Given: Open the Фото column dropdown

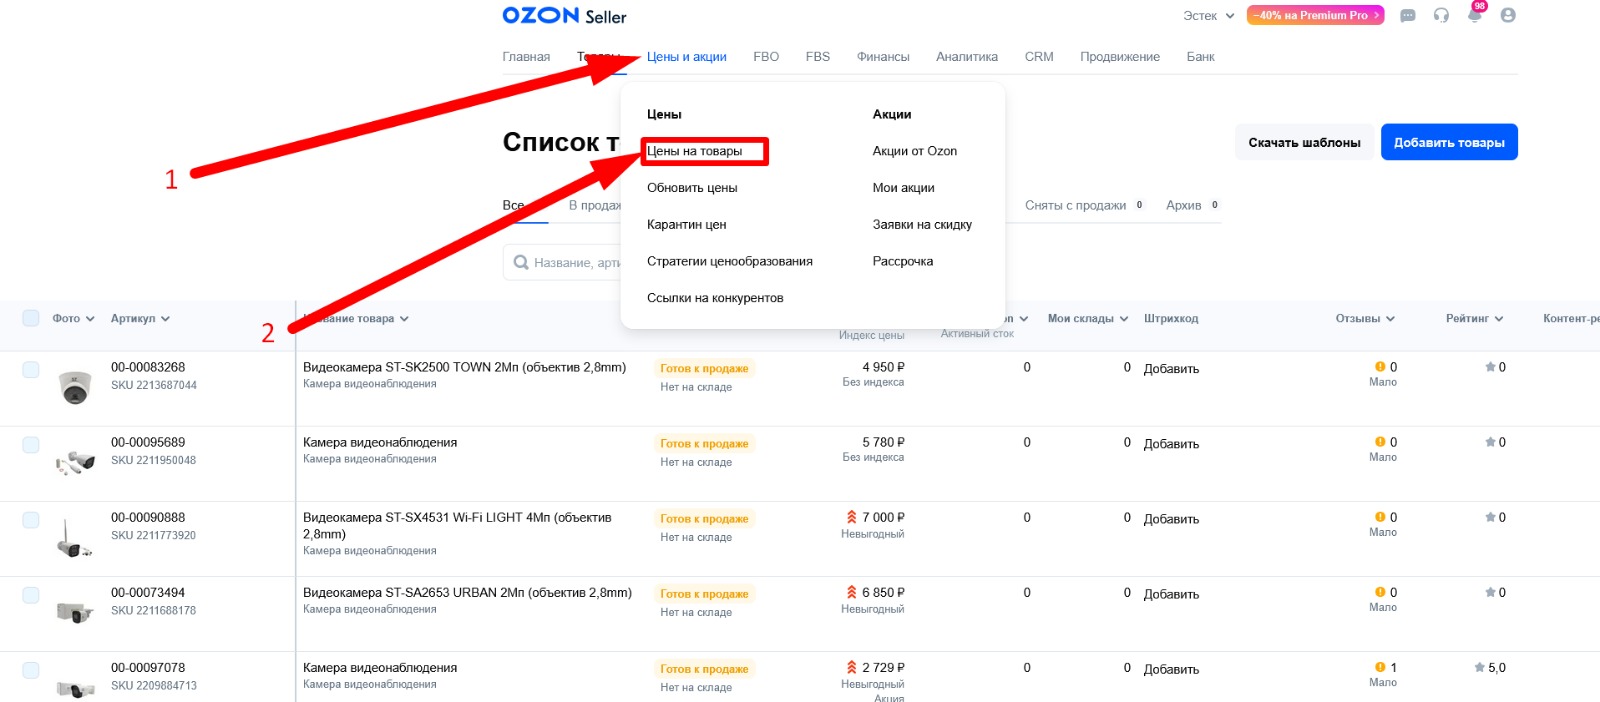Looking at the screenshot, I should click(x=74, y=319).
